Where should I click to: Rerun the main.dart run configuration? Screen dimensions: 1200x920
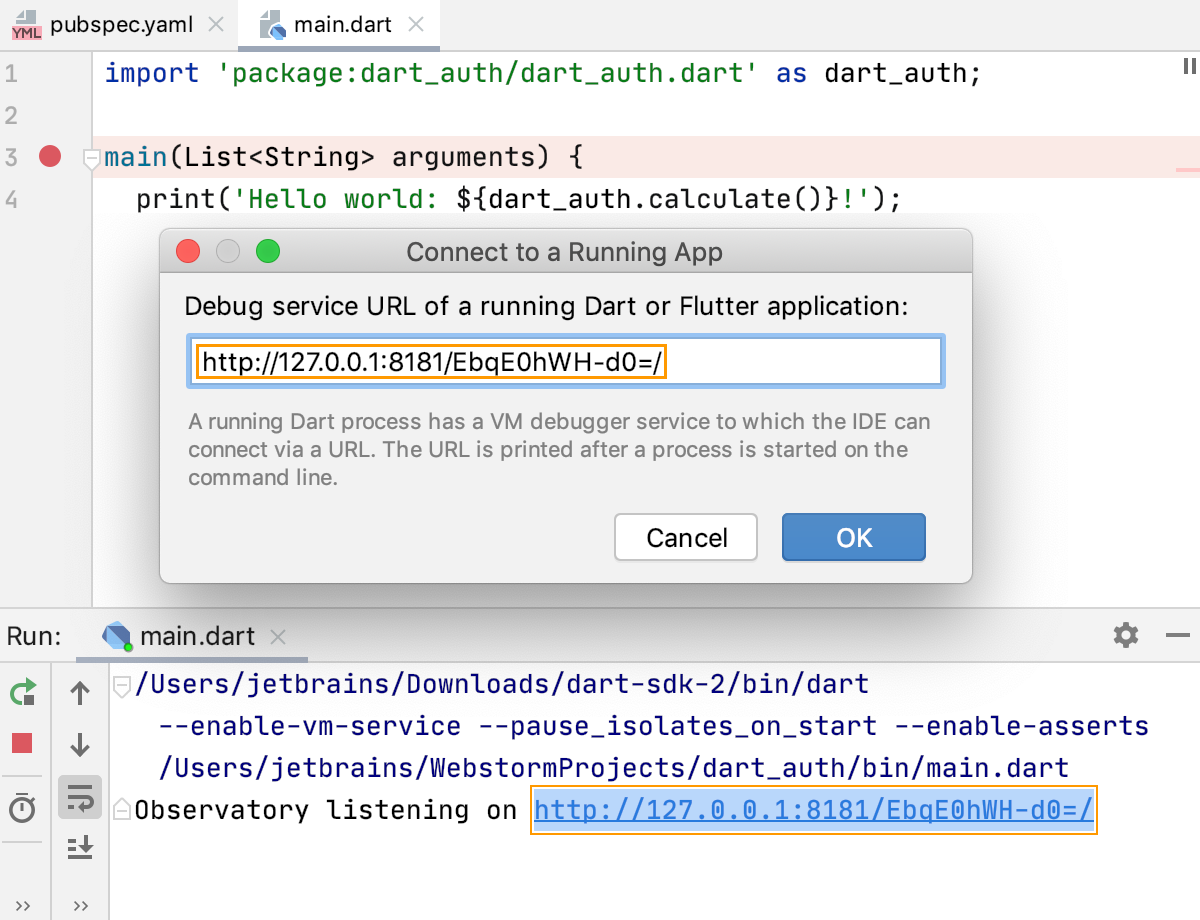pyautogui.click(x=22, y=692)
